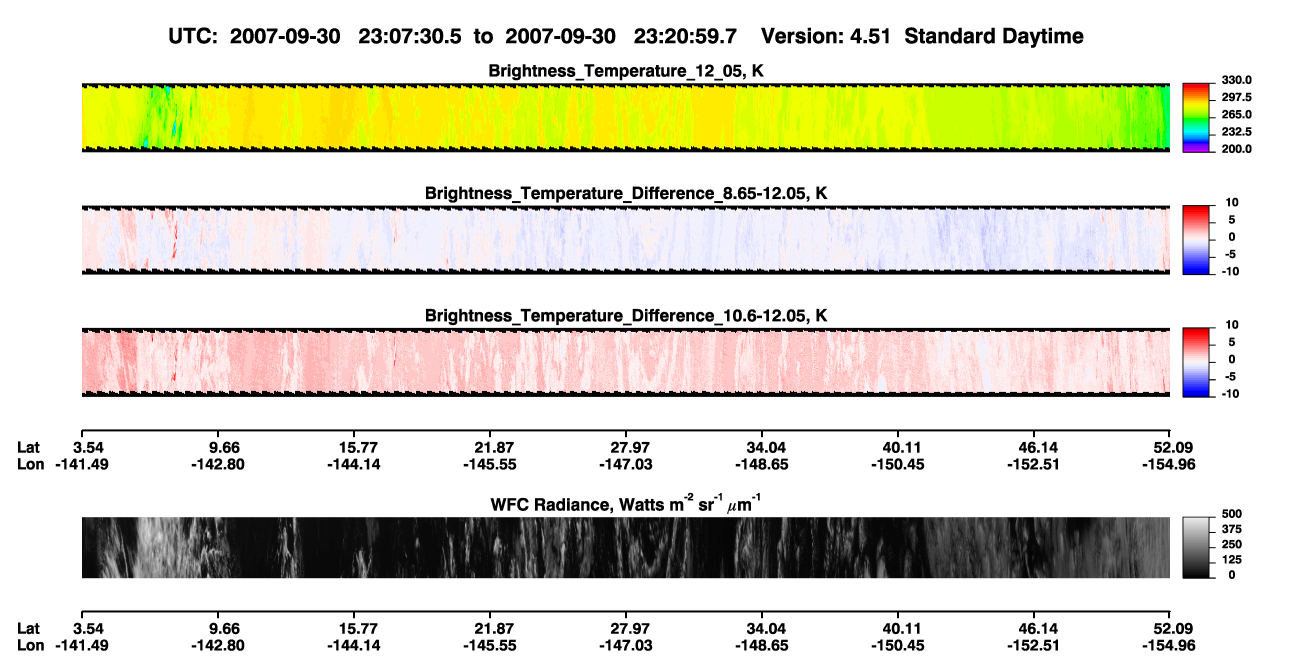Click the '297.5' colorbar tick label
The height and width of the screenshot is (667, 1300).
coord(1237,98)
